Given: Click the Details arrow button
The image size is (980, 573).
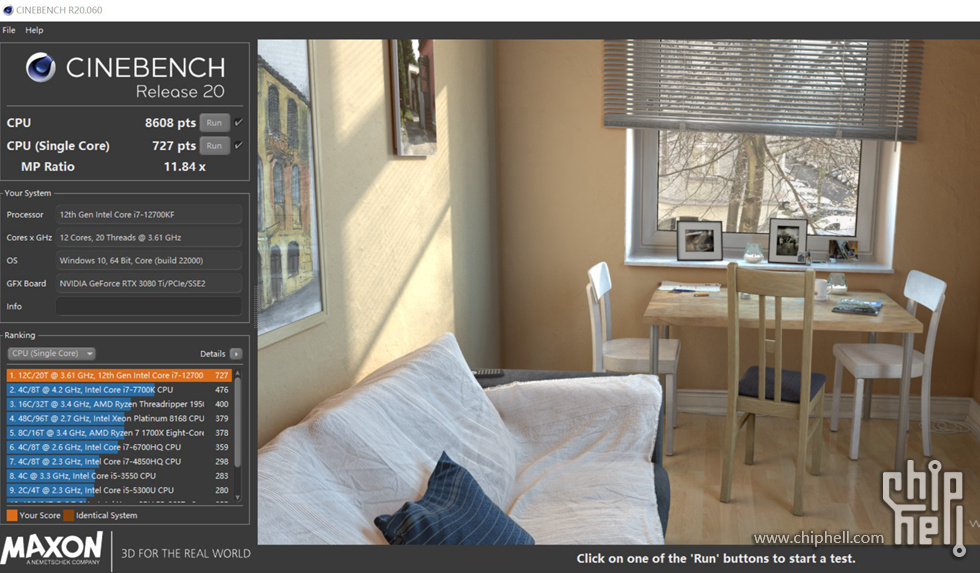Looking at the screenshot, I should pos(236,354).
